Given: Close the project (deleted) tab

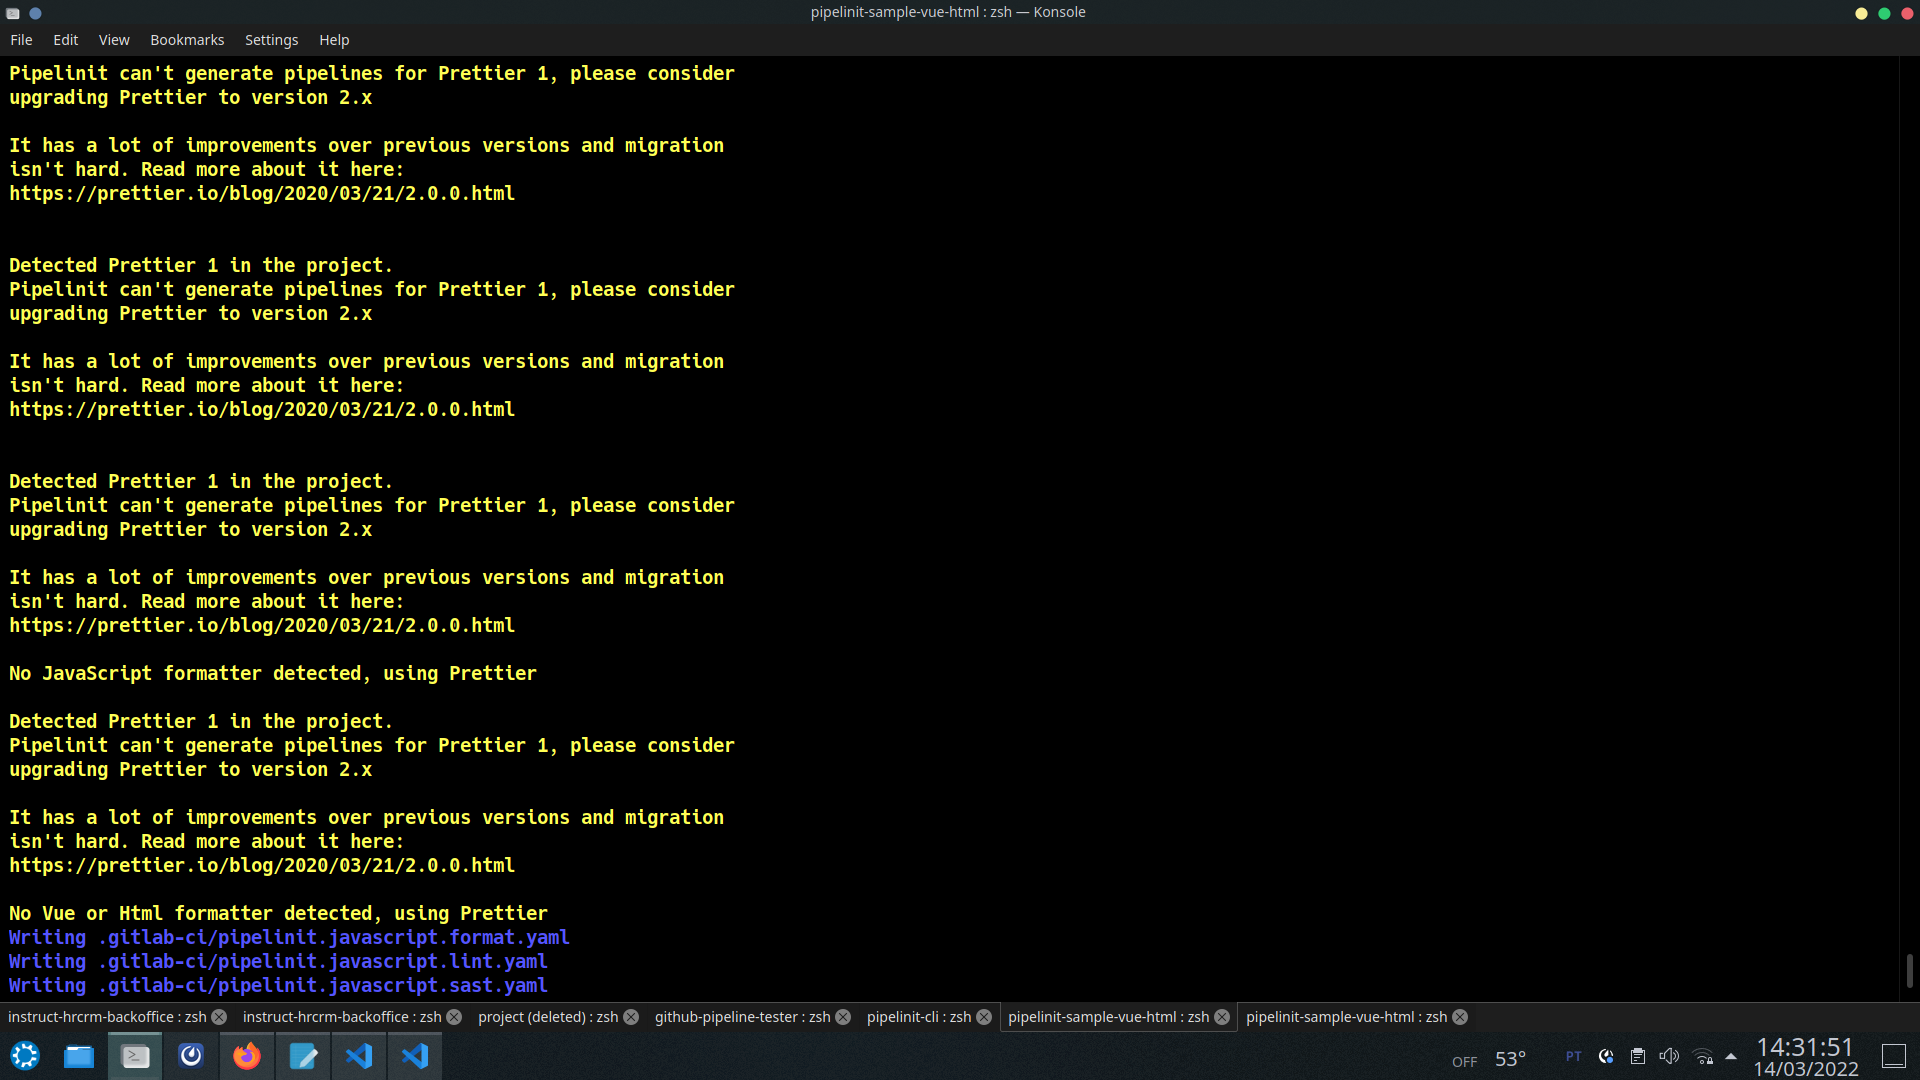Looking at the screenshot, I should tap(631, 1017).
